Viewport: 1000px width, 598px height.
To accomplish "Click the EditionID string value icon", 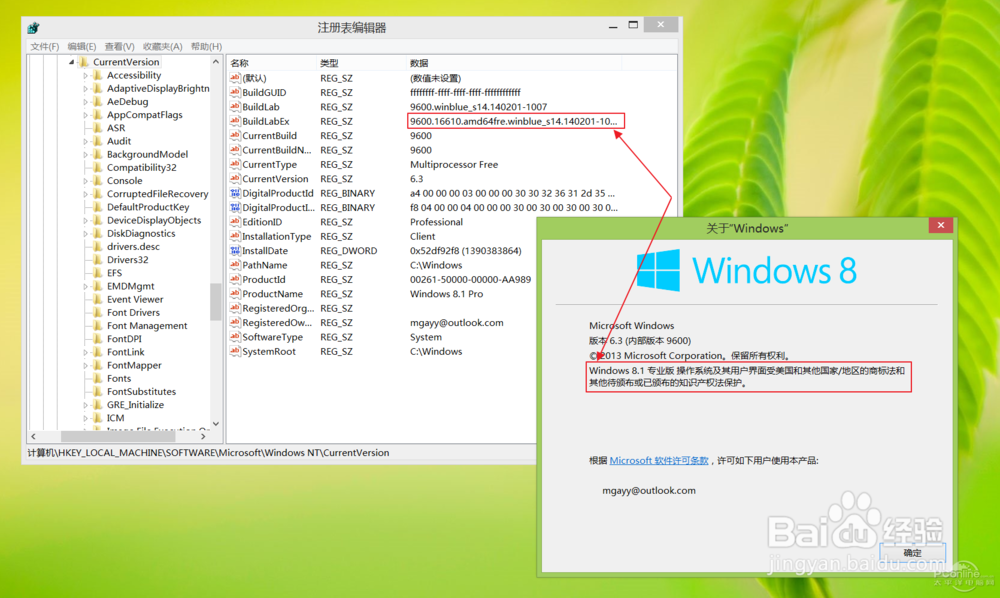I will coord(235,222).
